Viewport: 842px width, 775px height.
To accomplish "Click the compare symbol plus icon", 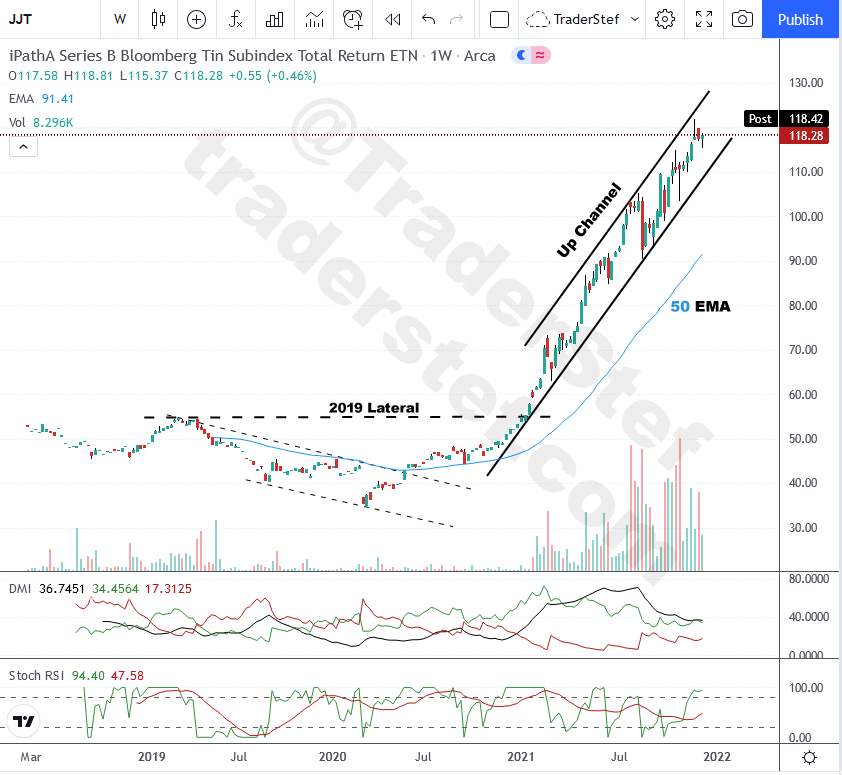I will tap(196, 19).
